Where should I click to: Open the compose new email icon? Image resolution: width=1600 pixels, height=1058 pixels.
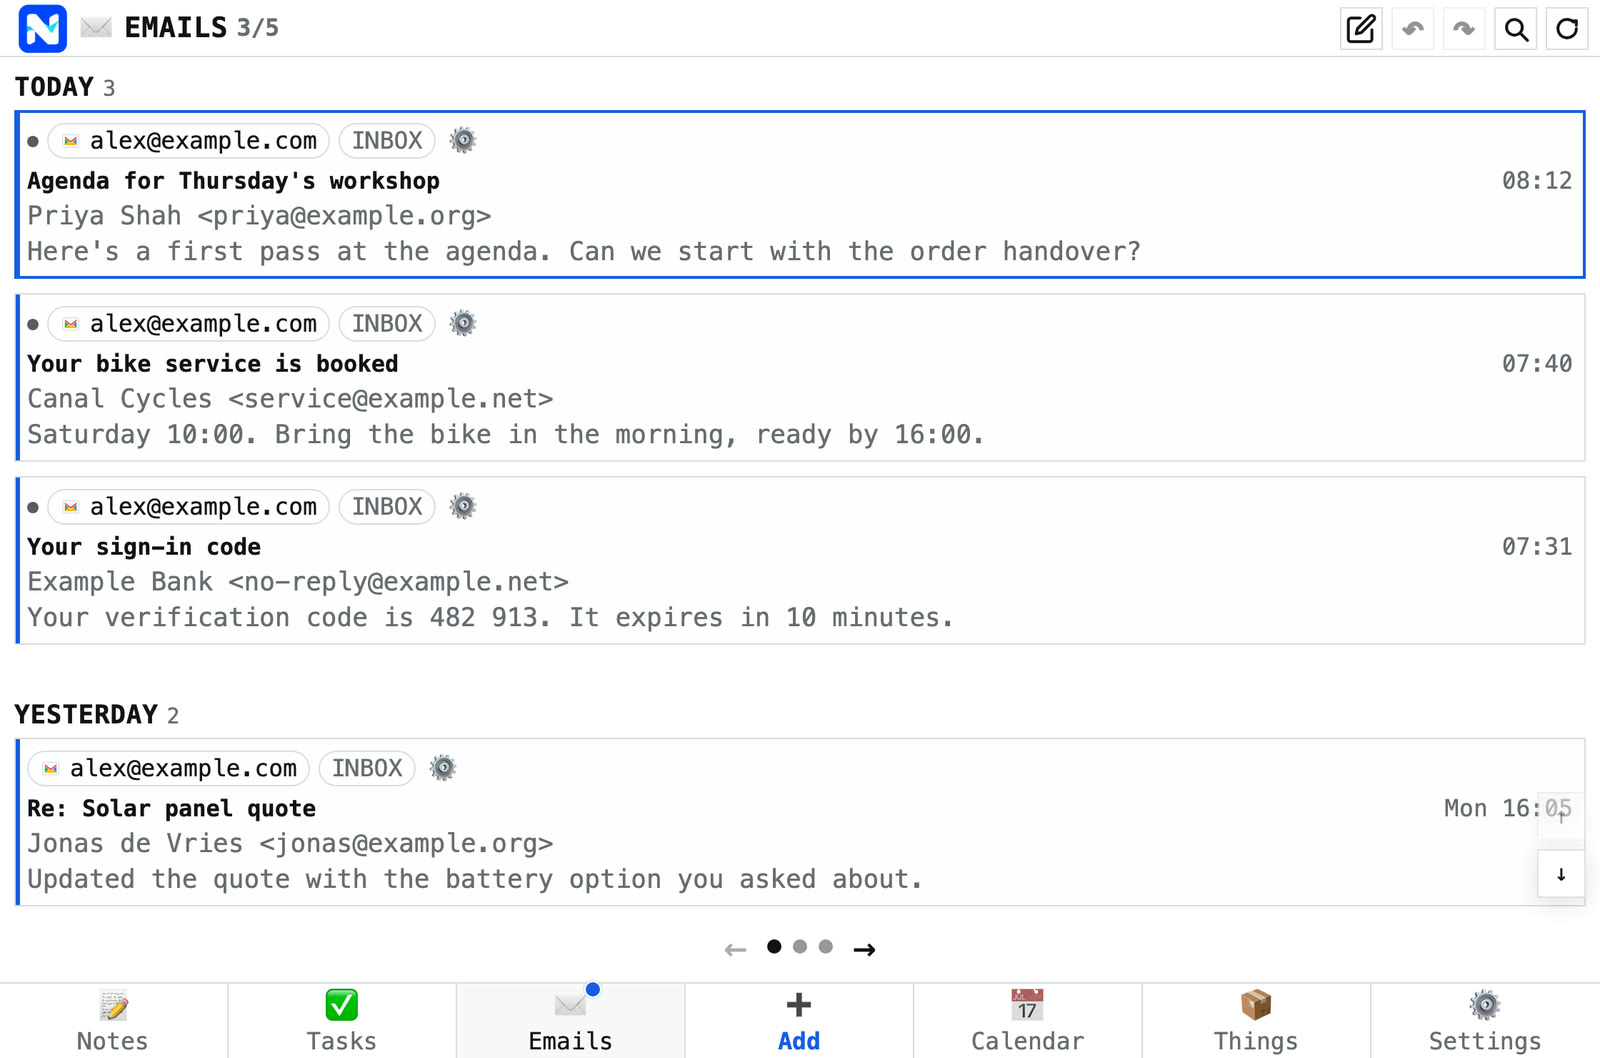click(1361, 29)
